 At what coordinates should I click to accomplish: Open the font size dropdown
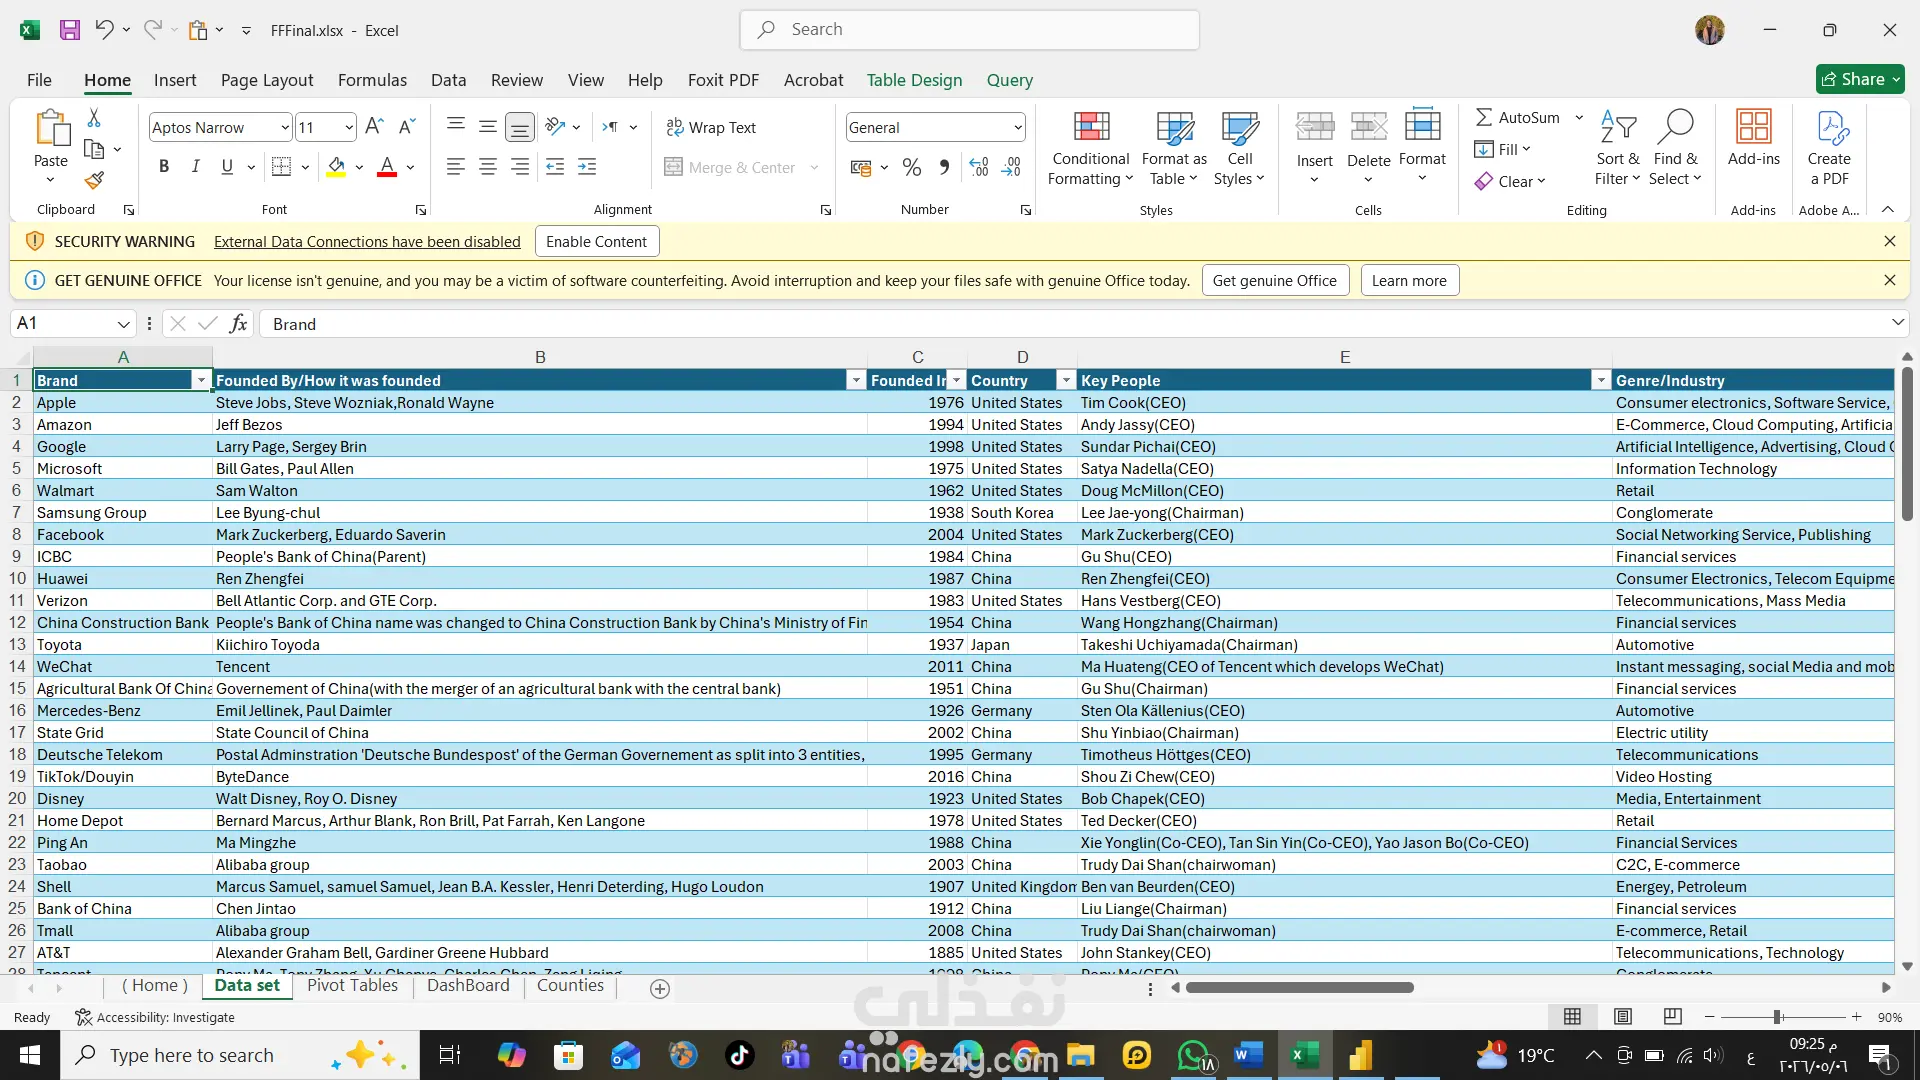348,127
